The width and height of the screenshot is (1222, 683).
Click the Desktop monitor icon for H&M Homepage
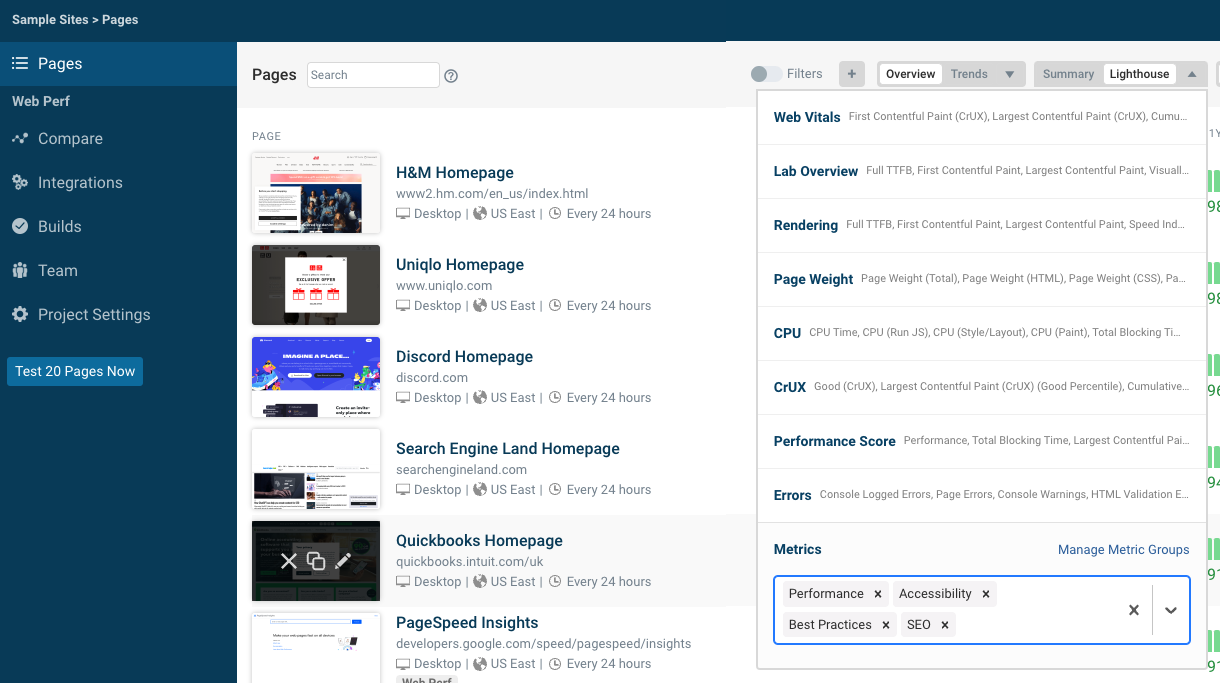(x=403, y=214)
